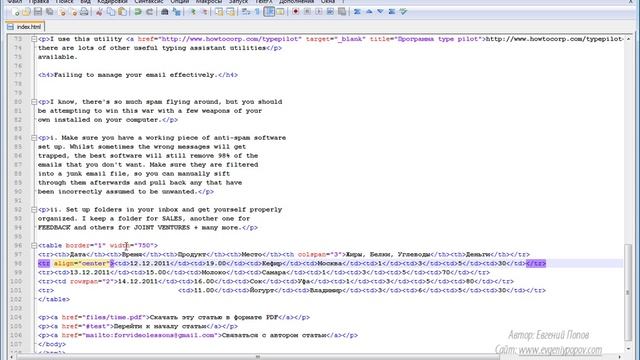Toggle synchronized horizontal scrolling
The width and height of the screenshot is (640, 360).
(231, 12)
